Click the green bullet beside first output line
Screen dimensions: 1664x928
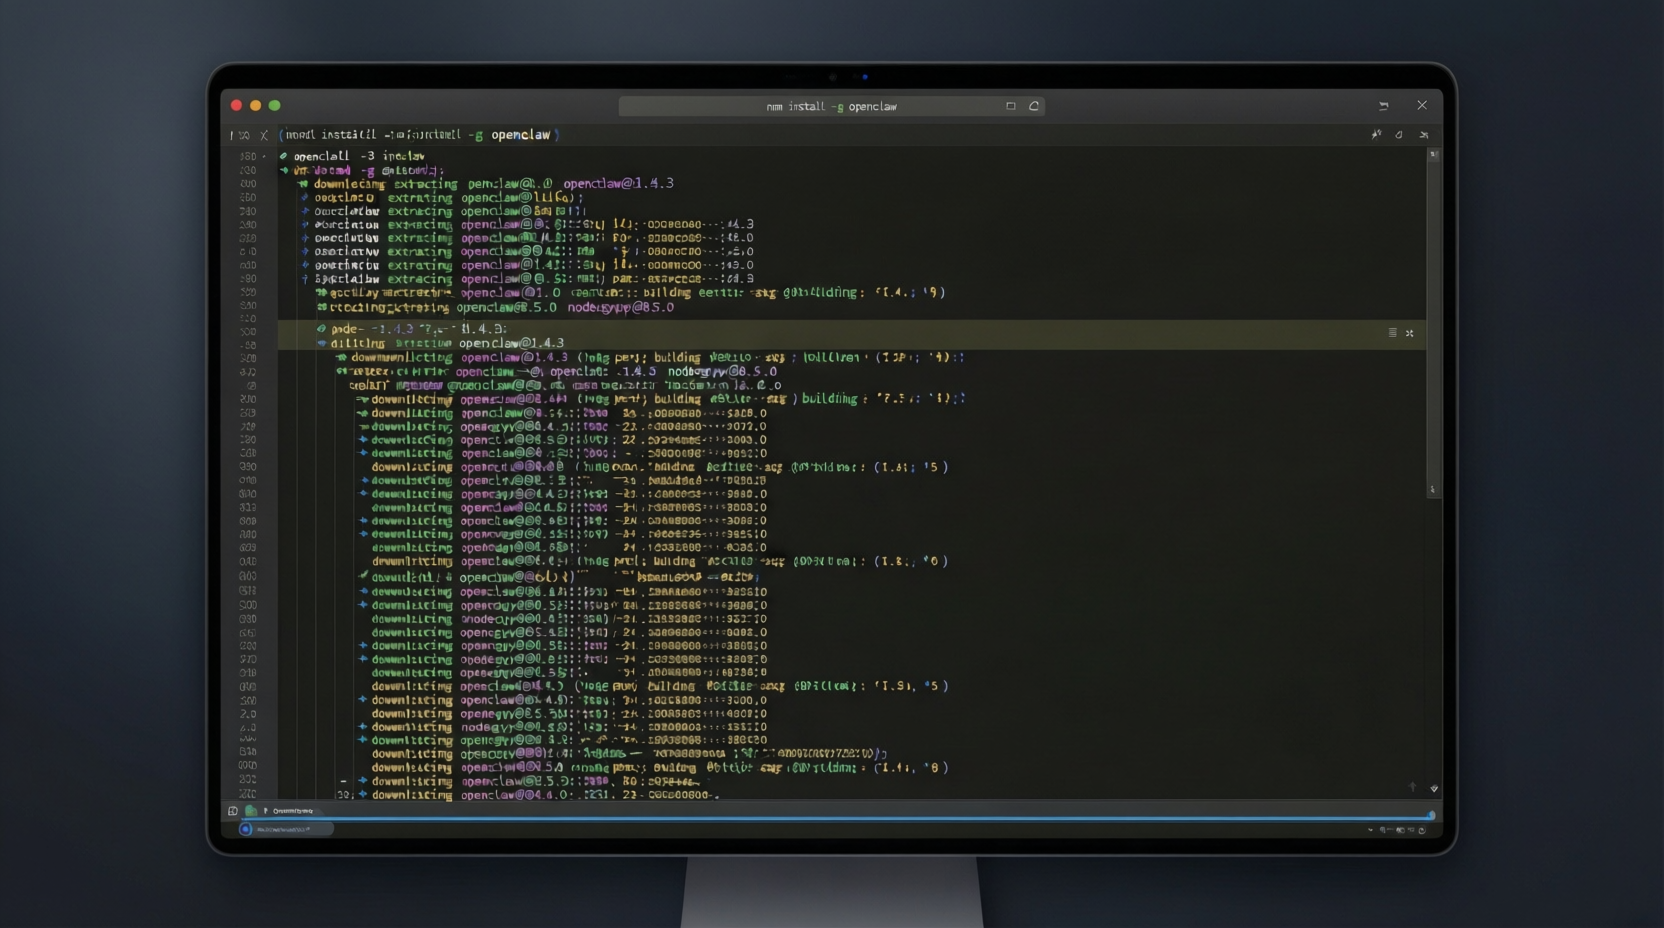click(x=284, y=156)
